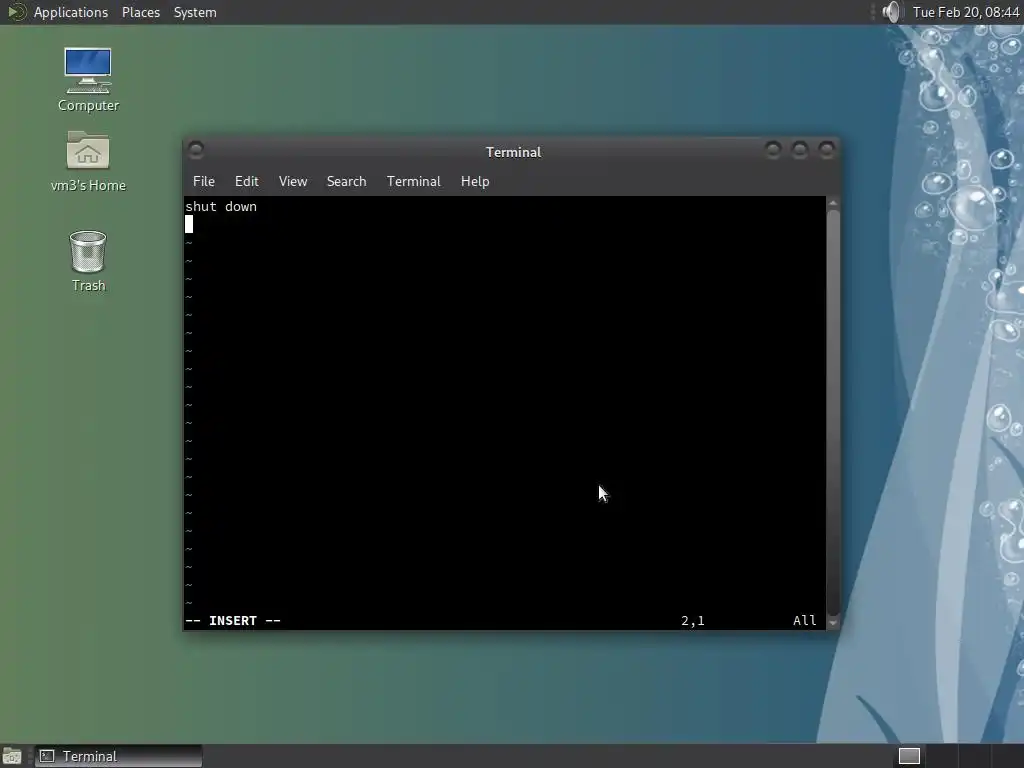The height and width of the screenshot is (768, 1024).
Task: Click the date and time clock
Action: click(x=966, y=12)
